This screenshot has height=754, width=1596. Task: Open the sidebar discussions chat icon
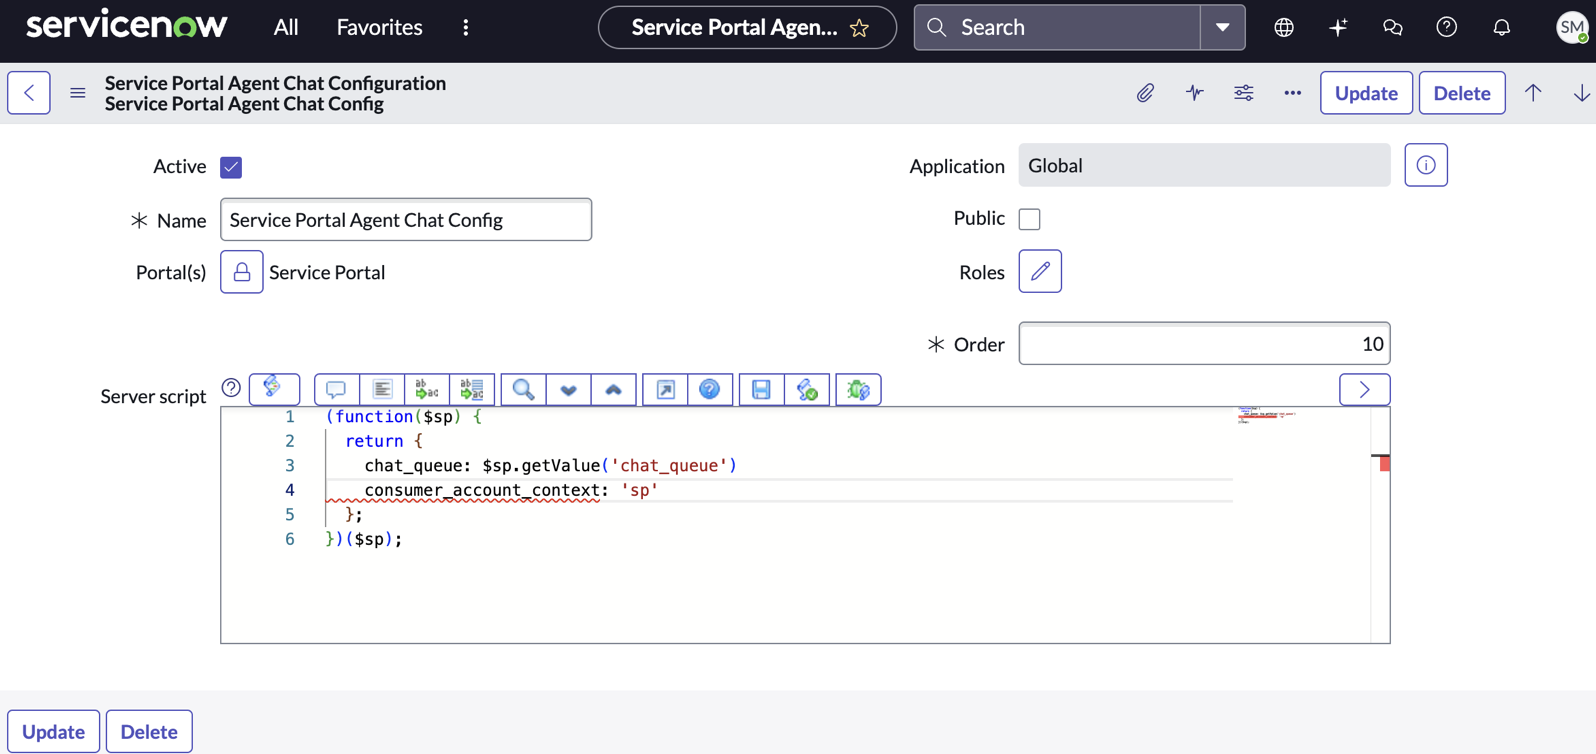coord(1392,27)
